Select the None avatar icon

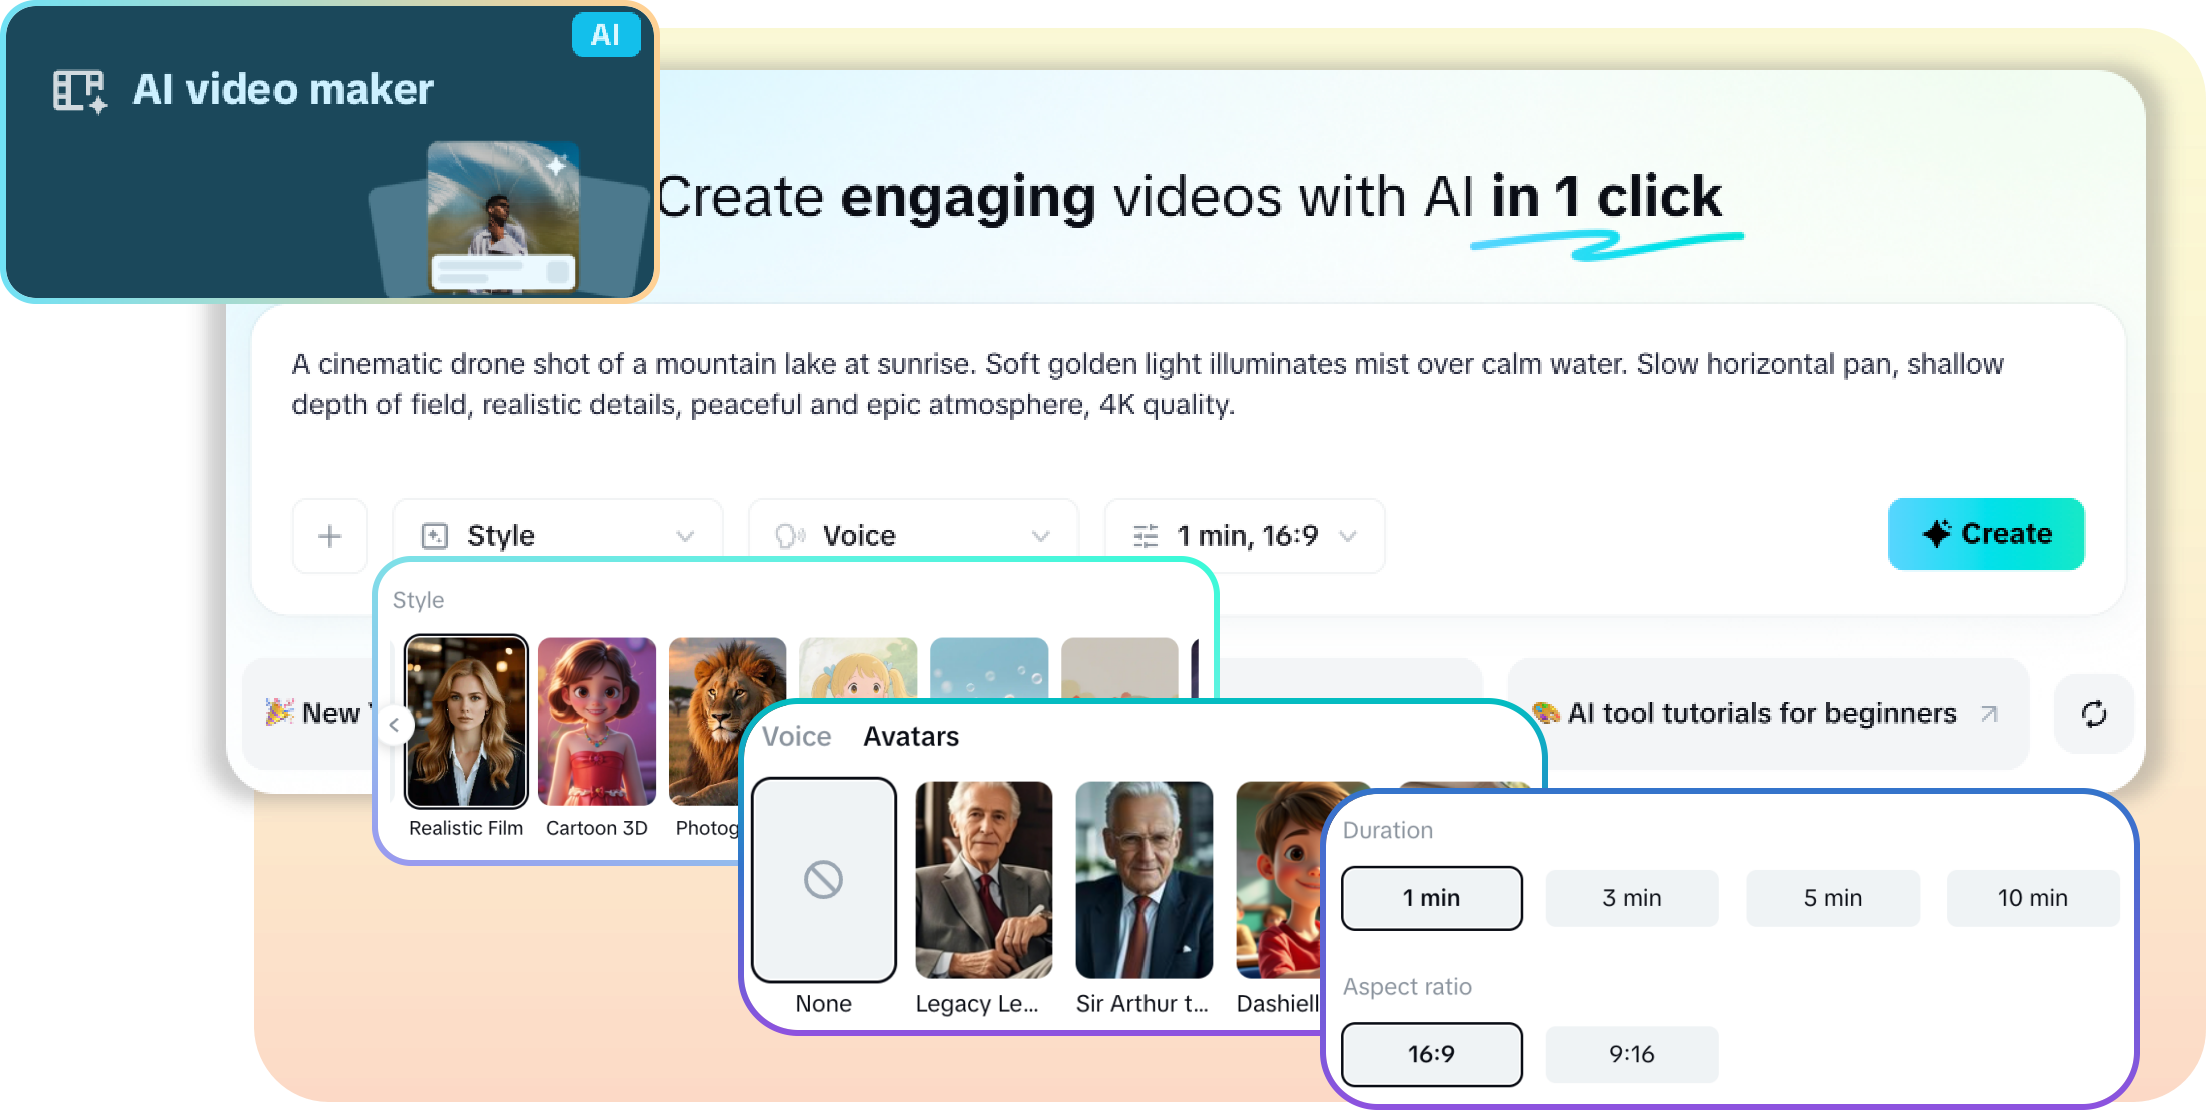coord(823,880)
